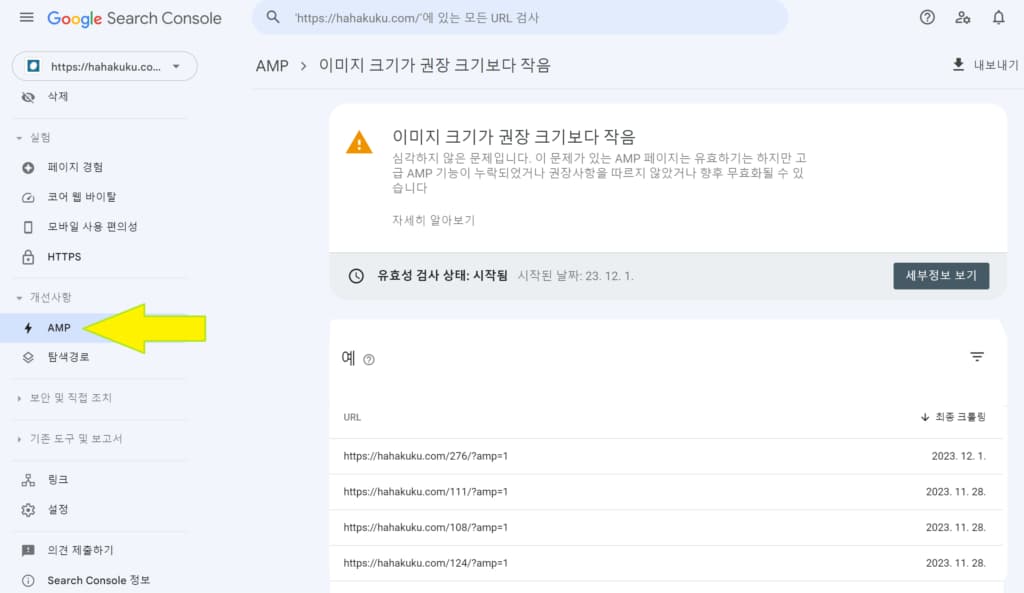
Task: Click help icon beside the 예 heading
Action: [x=369, y=359]
